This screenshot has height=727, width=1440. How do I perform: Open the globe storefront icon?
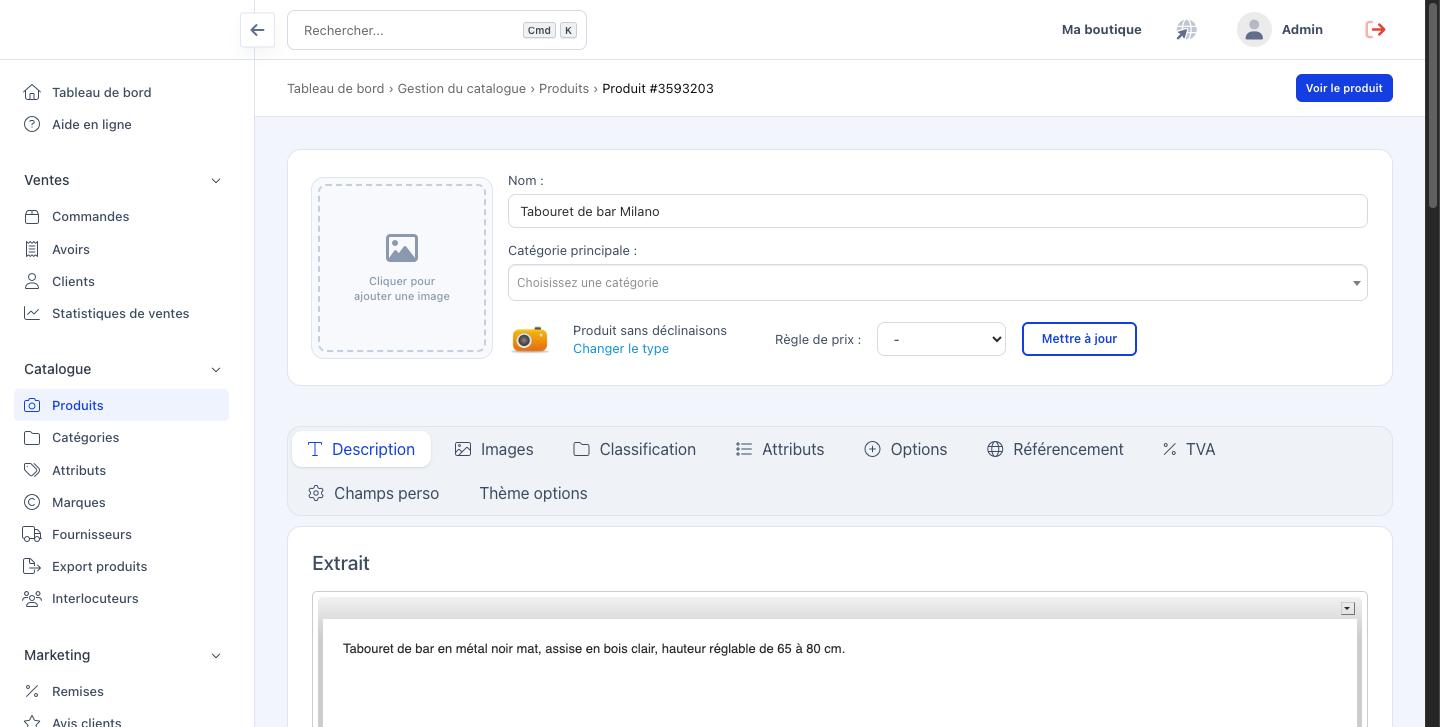tap(1186, 30)
